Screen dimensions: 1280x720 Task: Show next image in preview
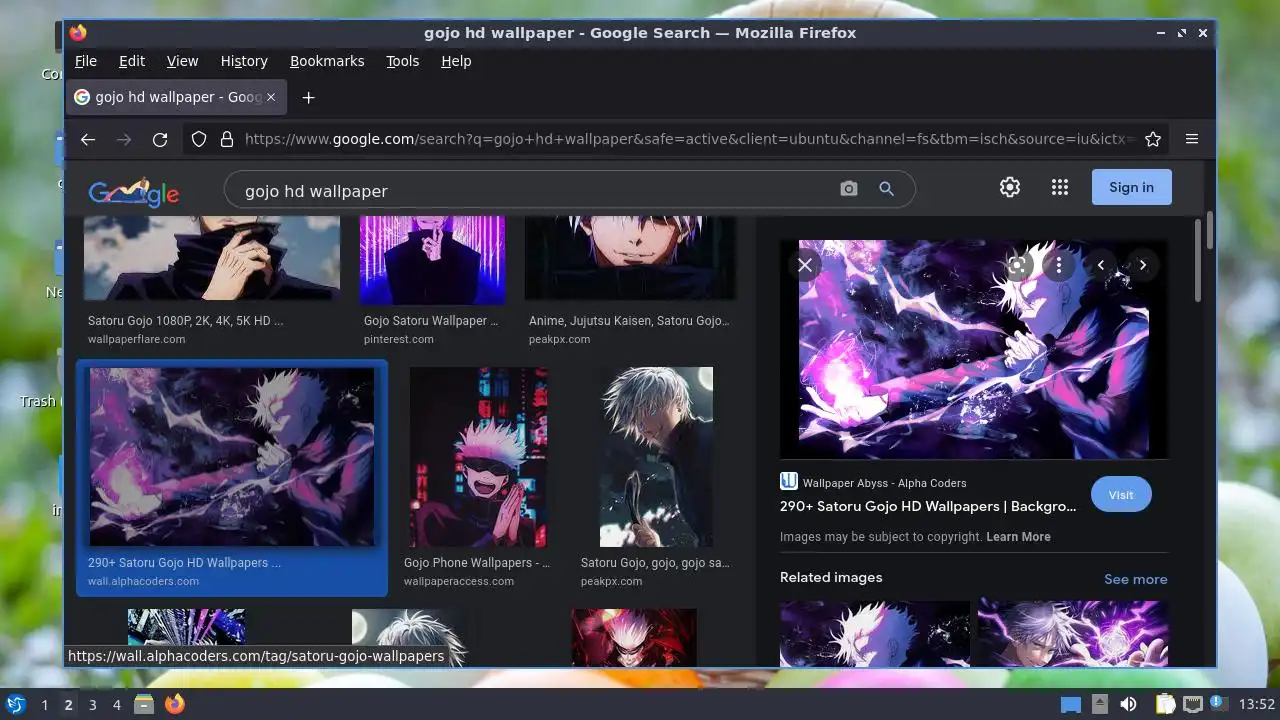point(1142,265)
